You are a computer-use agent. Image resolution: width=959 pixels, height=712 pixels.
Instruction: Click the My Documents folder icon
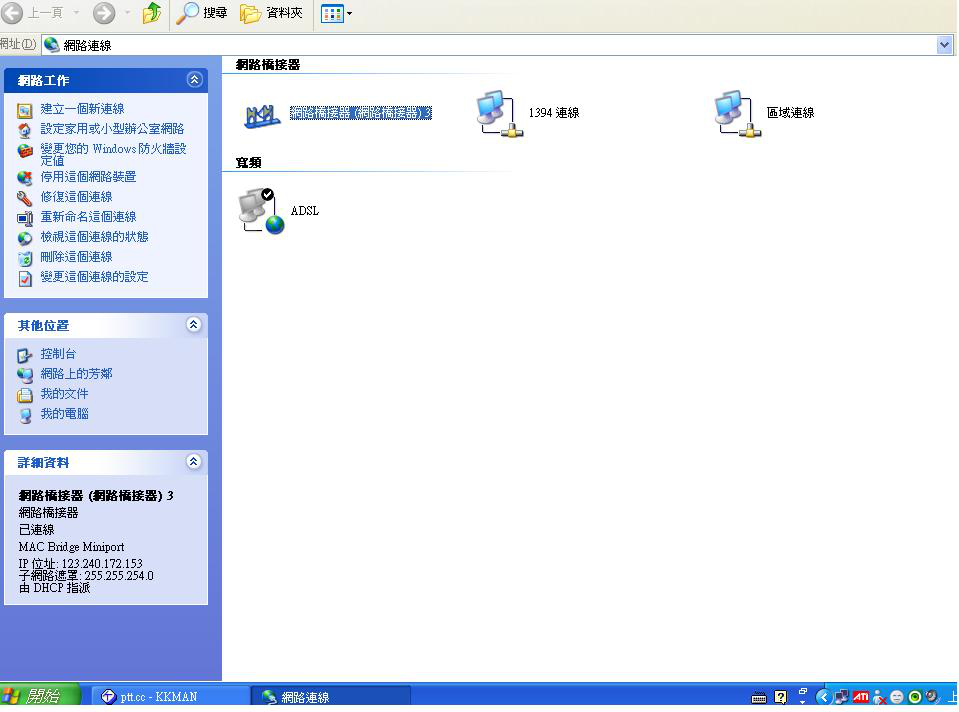(x=24, y=395)
